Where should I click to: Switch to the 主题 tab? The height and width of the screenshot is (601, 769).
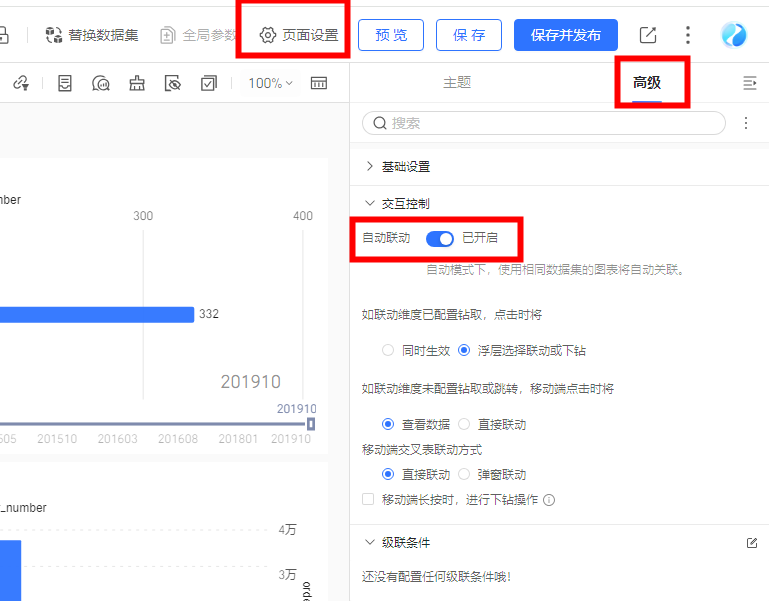(457, 83)
